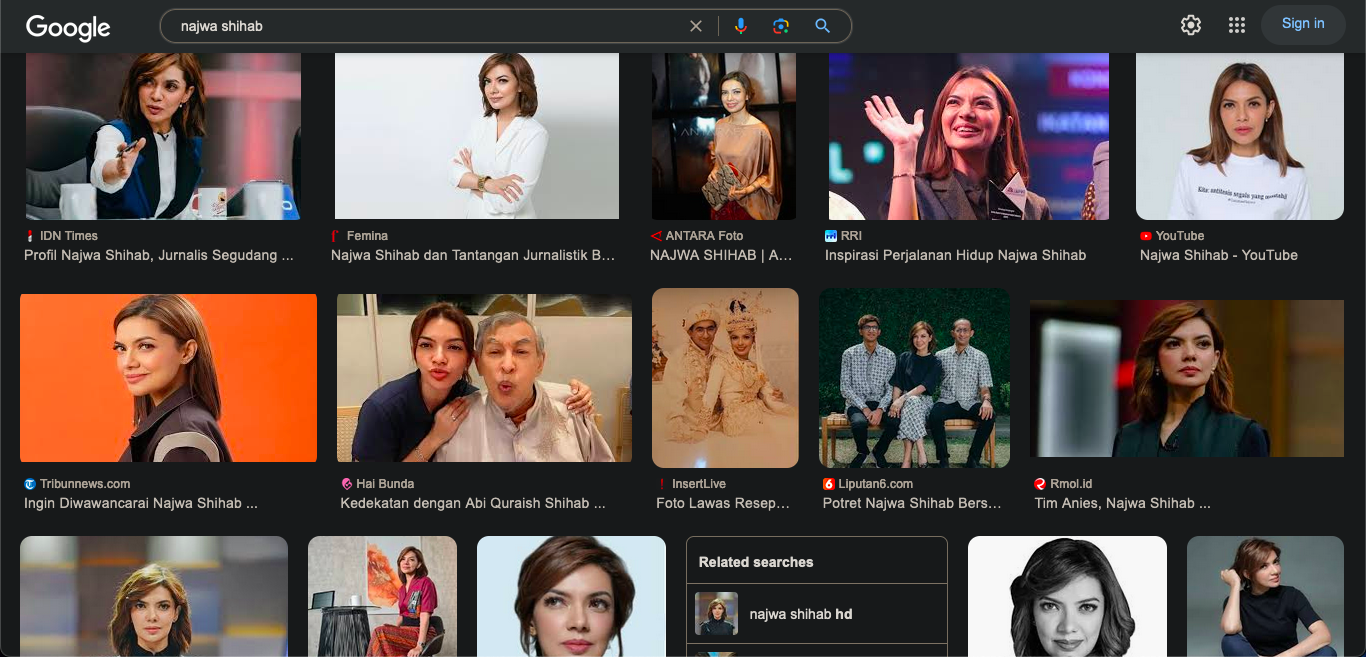Clear the search box text

point(696,26)
